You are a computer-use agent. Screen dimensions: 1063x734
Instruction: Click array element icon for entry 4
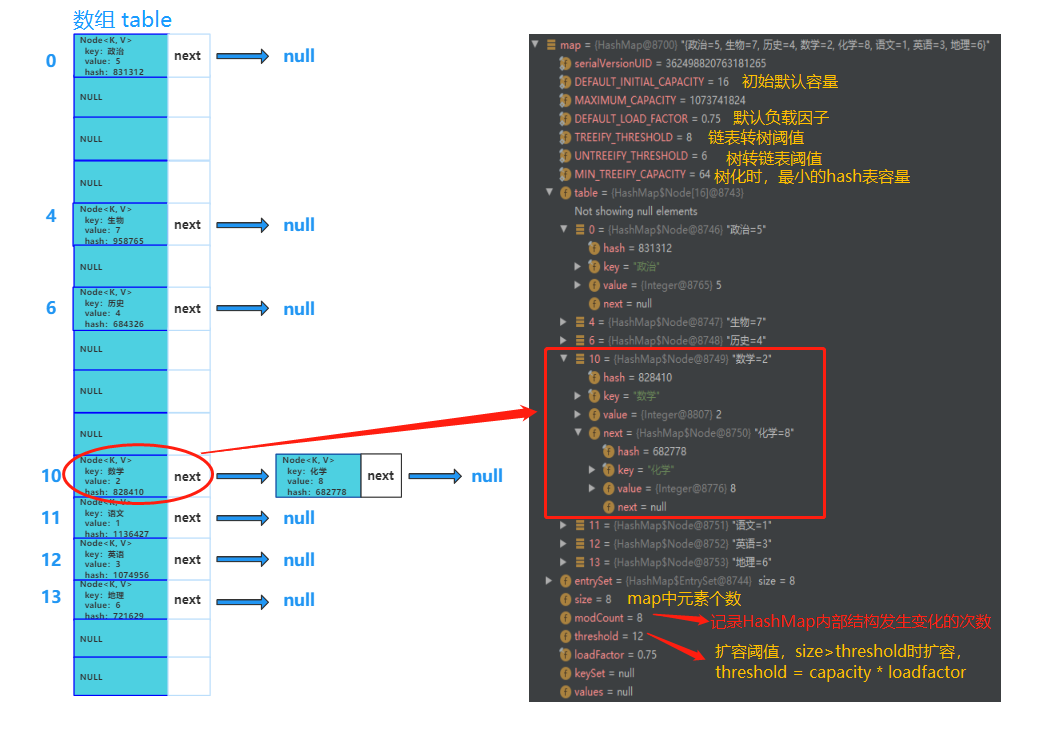[580, 321]
